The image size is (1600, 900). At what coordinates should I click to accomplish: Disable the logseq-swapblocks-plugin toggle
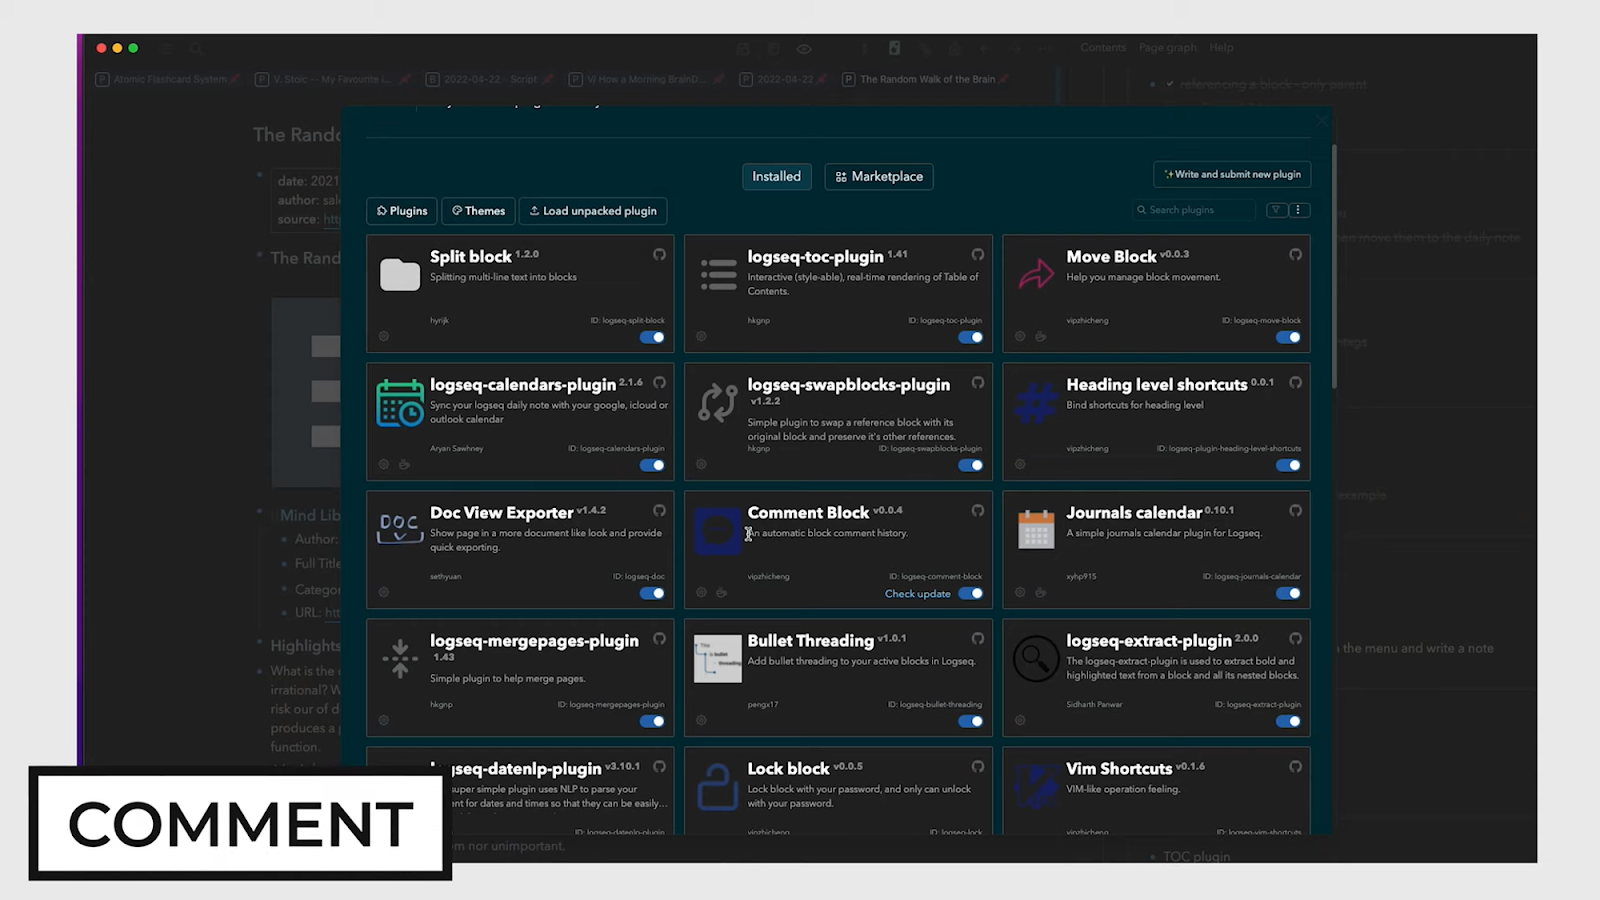[x=970, y=465]
